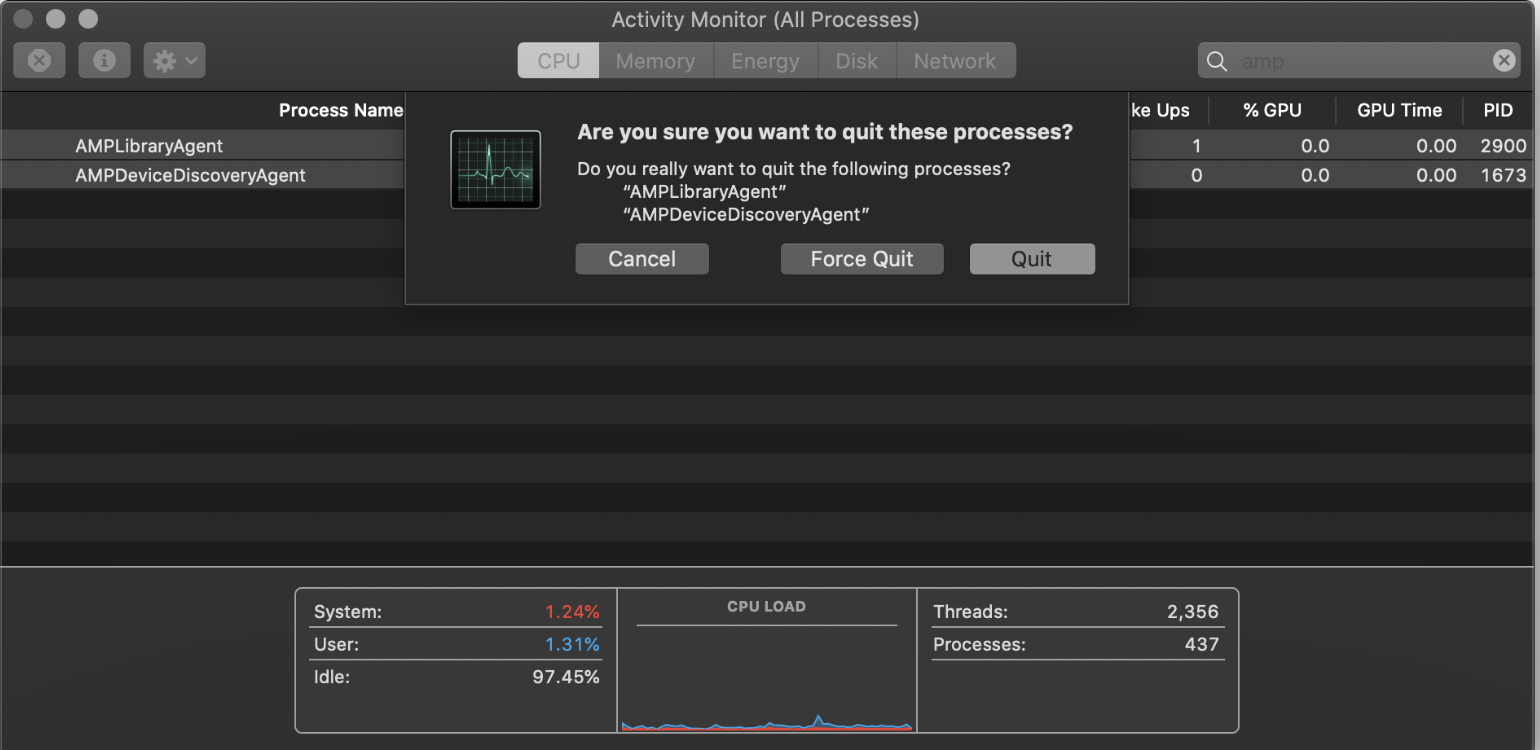Open process info via the i toolbar icon
1540x750 pixels.
coord(104,60)
